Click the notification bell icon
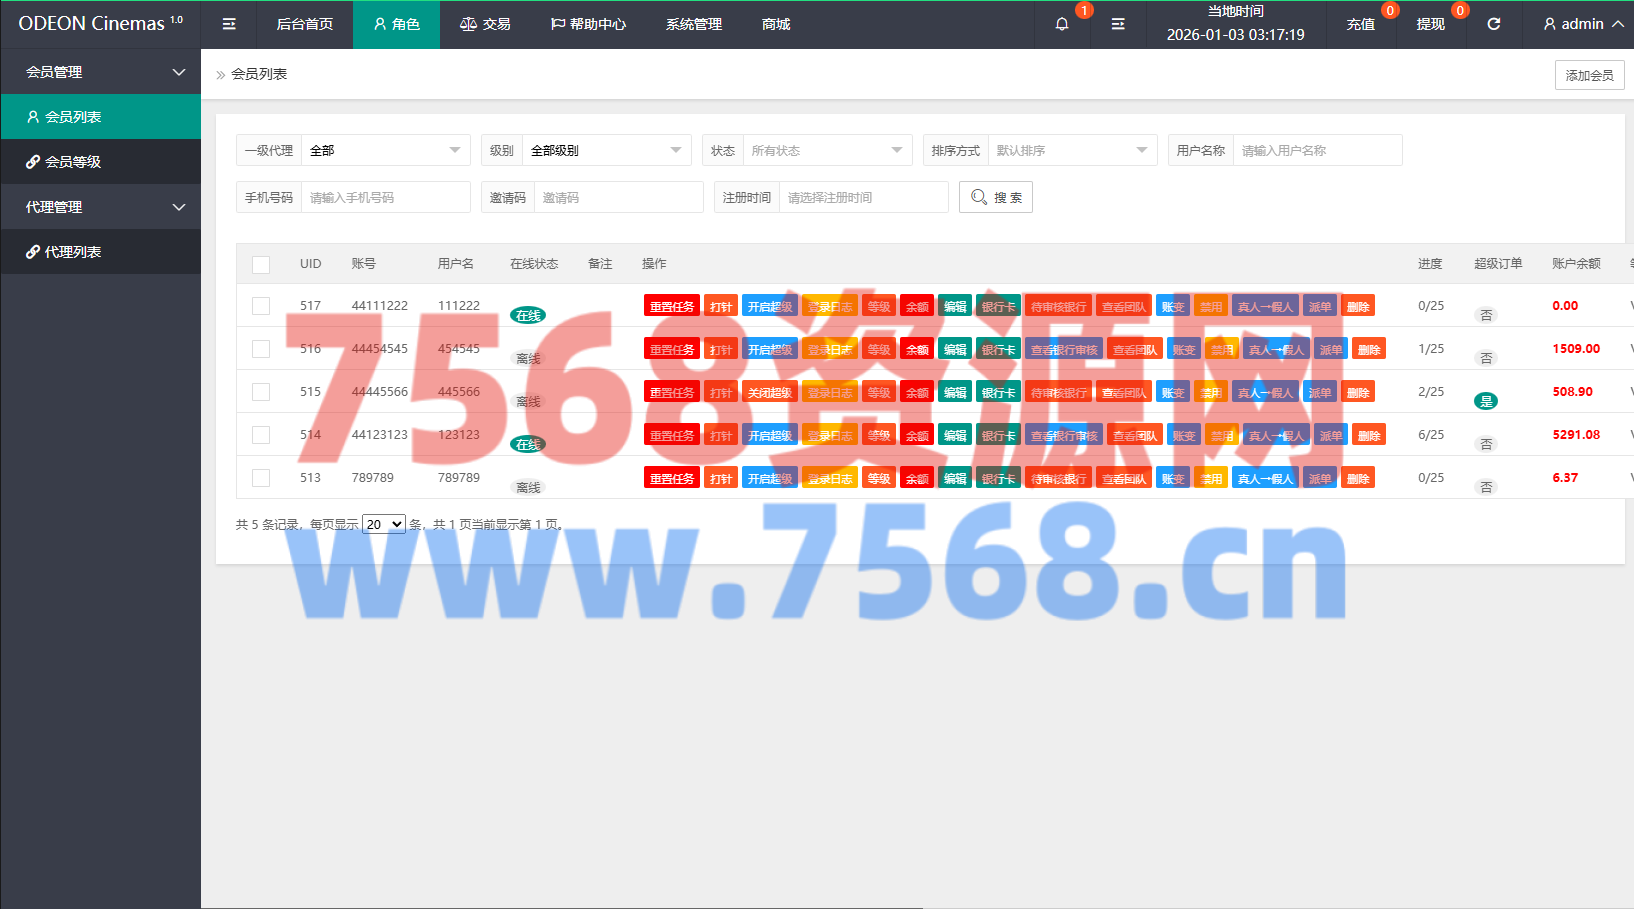Screen dimensions: 1634x909 coord(1062,24)
